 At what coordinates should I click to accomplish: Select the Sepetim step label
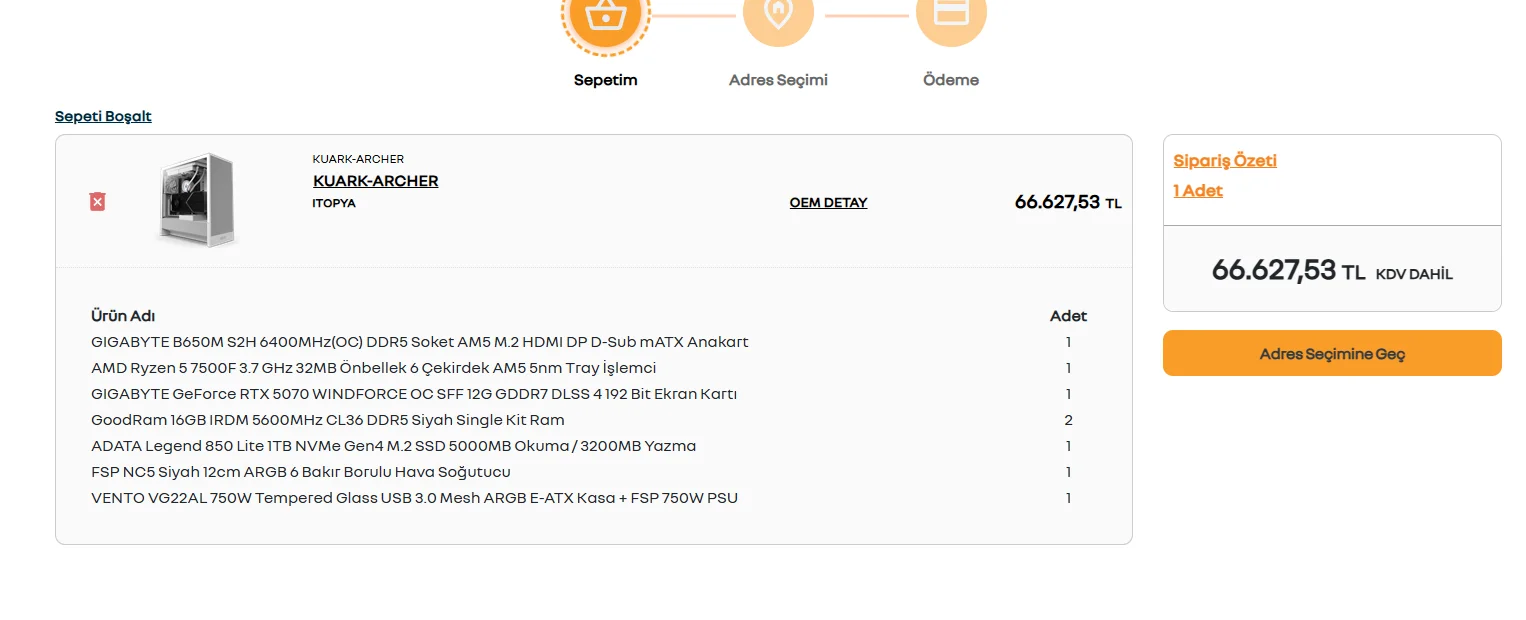pyautogui.click(x=606, y=80)
